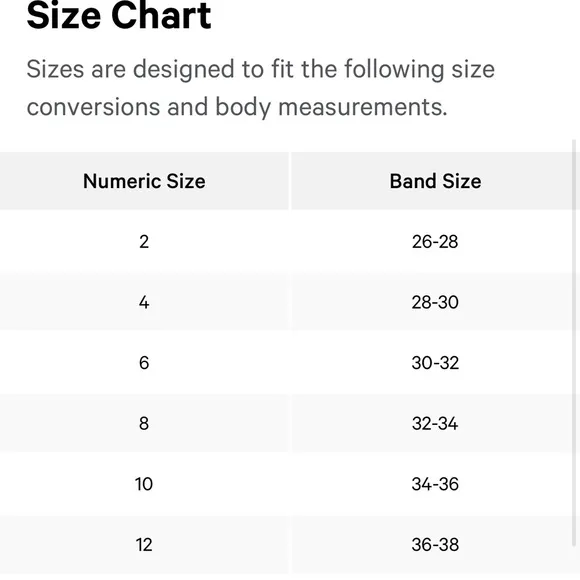The height and width of the screenshot is (580, 580).
Task: Click the word 'Chart' in the title
Action: click(x=161, y=16)
